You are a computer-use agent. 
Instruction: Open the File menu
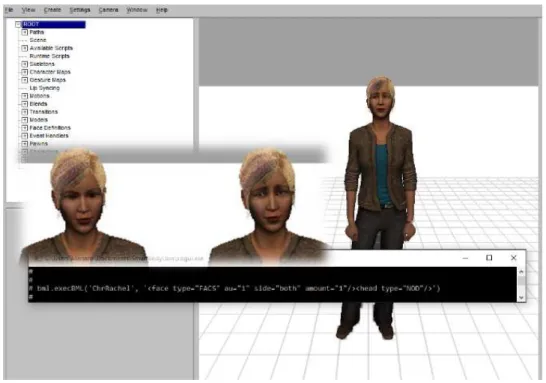(9, 10)
